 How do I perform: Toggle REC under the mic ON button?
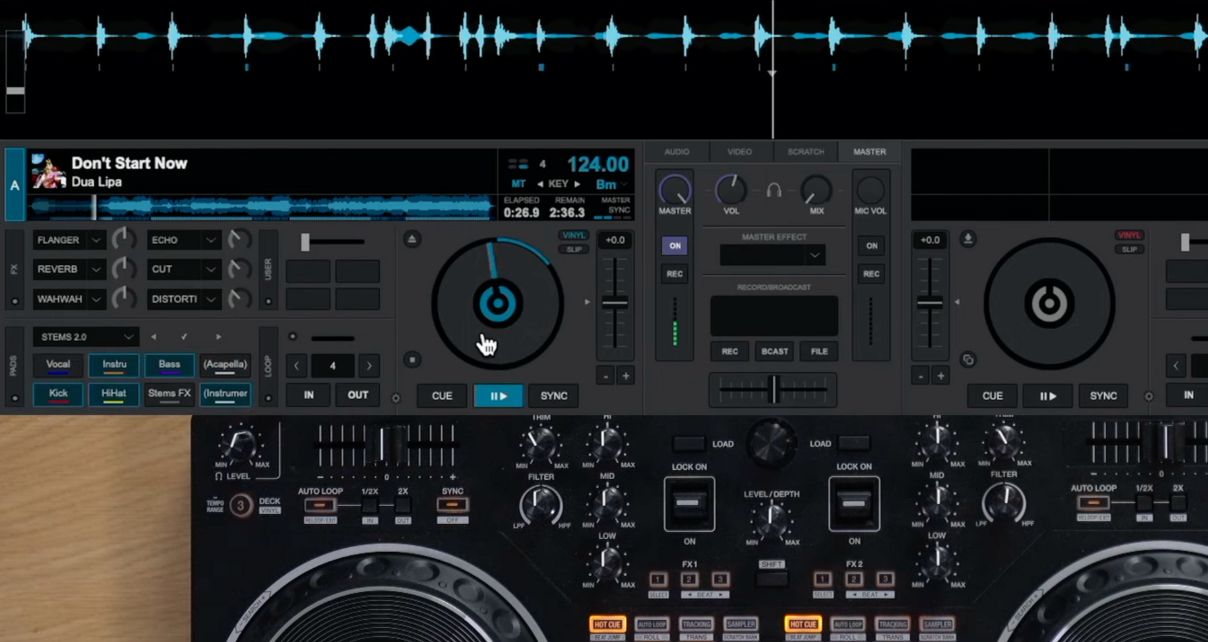click(871, 274)
